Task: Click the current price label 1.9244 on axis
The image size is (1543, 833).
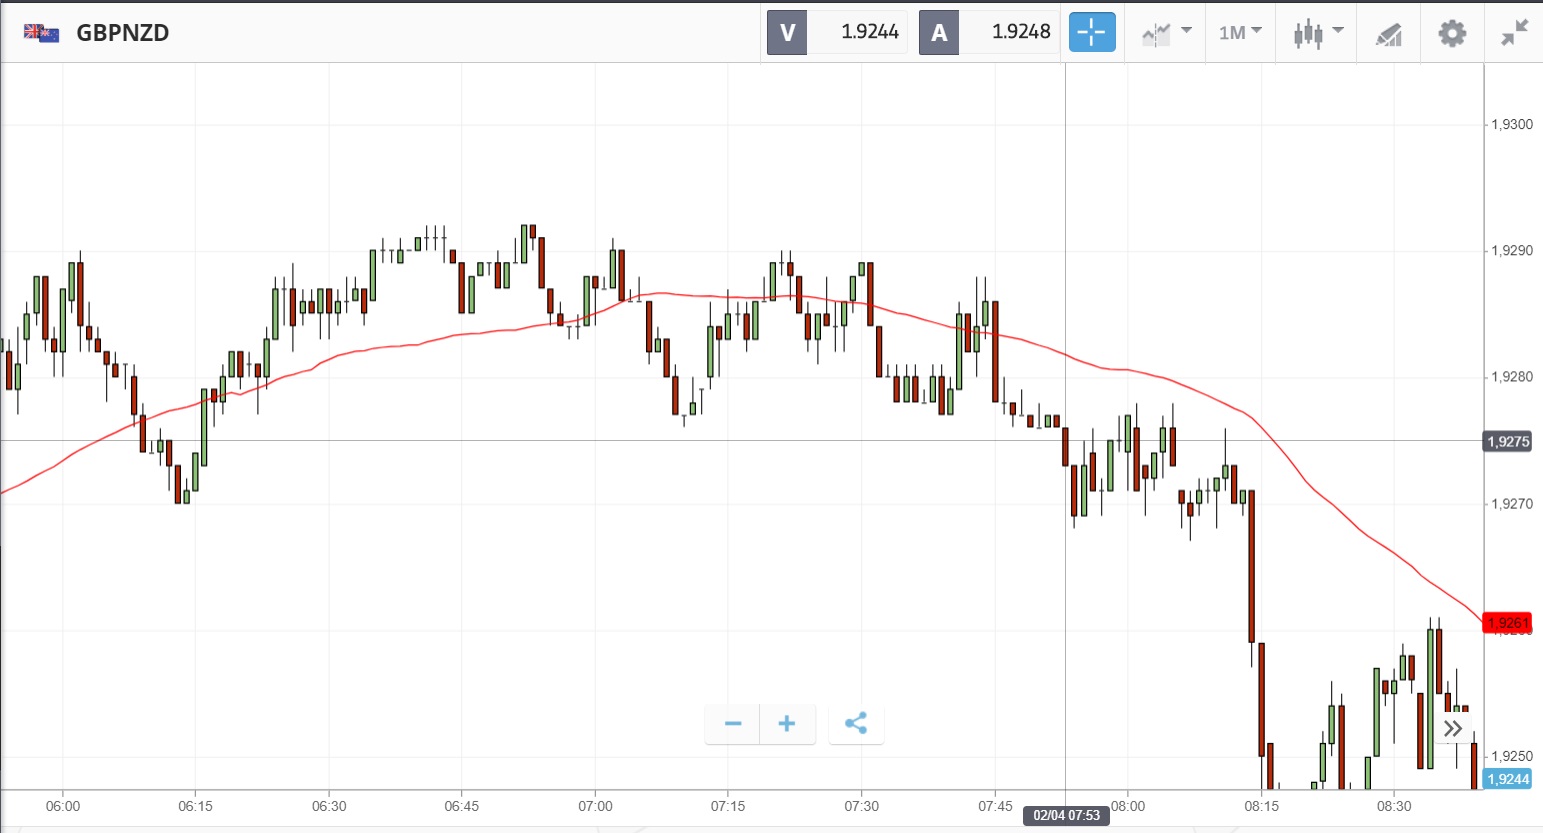Action: [1507, 780]
